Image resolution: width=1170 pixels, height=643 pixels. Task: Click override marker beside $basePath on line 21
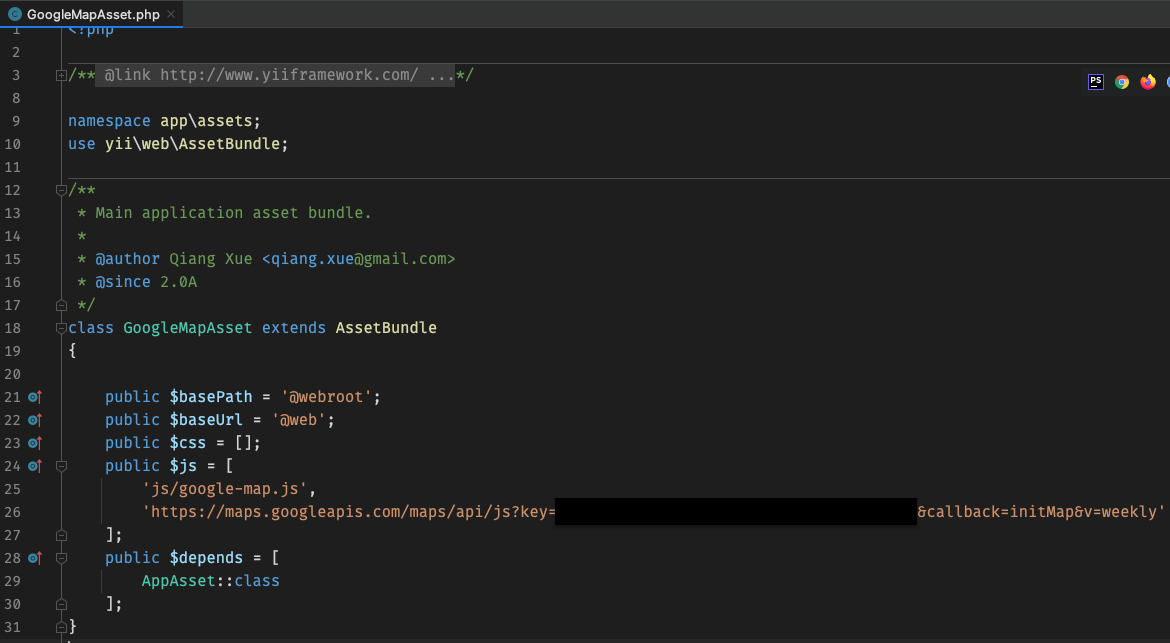tap(35, 397)
